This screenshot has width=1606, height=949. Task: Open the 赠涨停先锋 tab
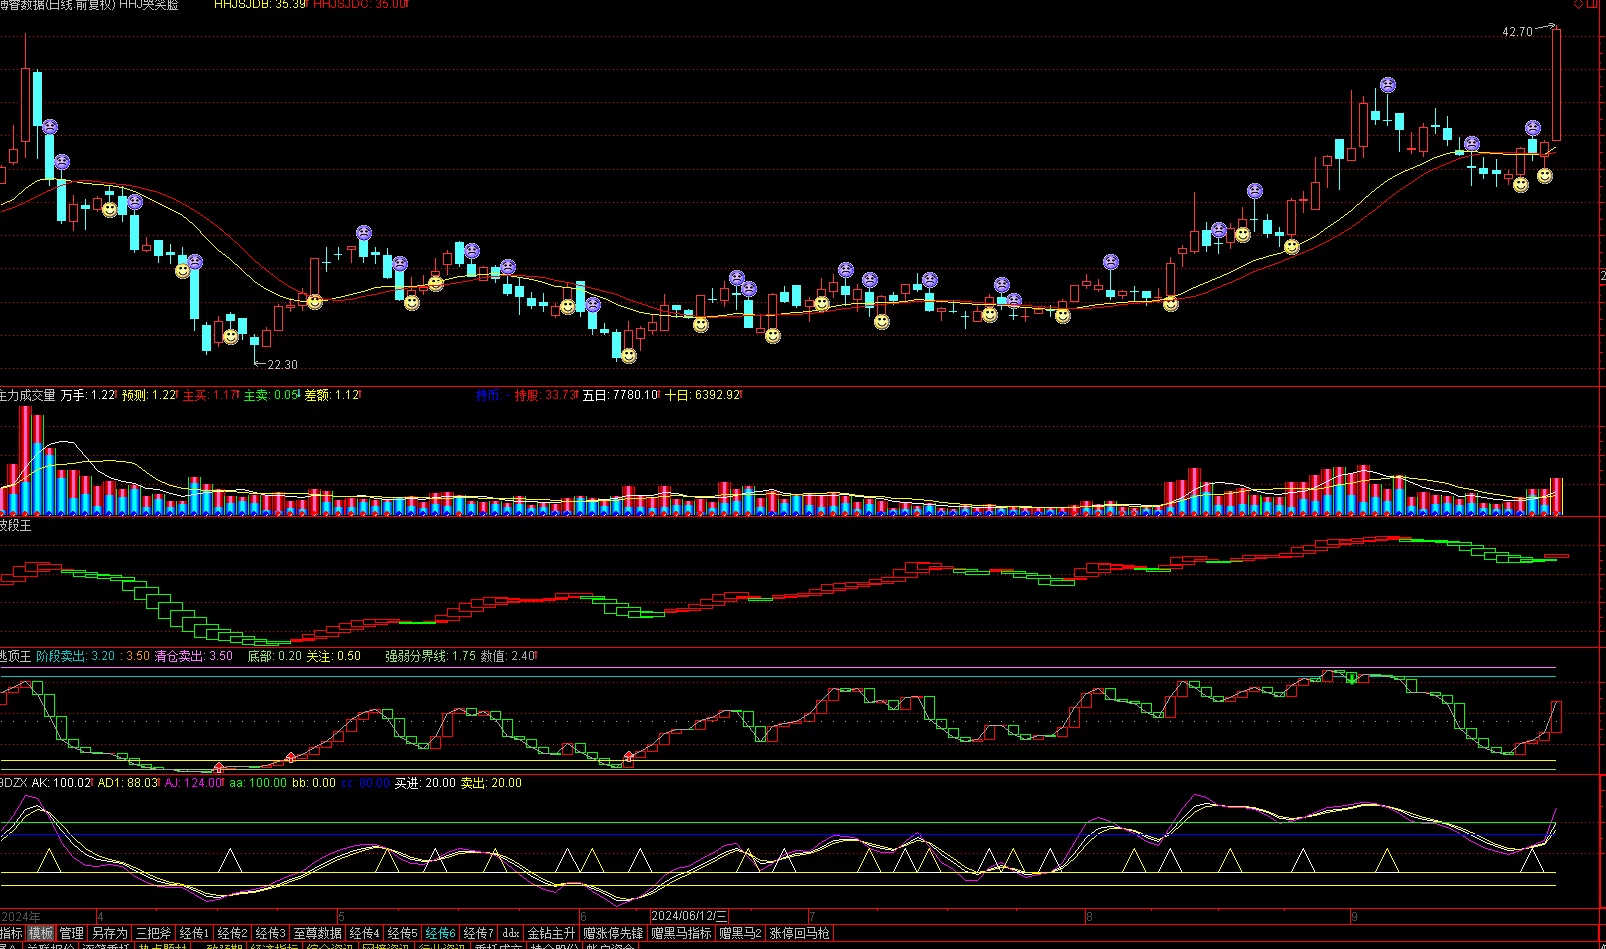(613, 933)
